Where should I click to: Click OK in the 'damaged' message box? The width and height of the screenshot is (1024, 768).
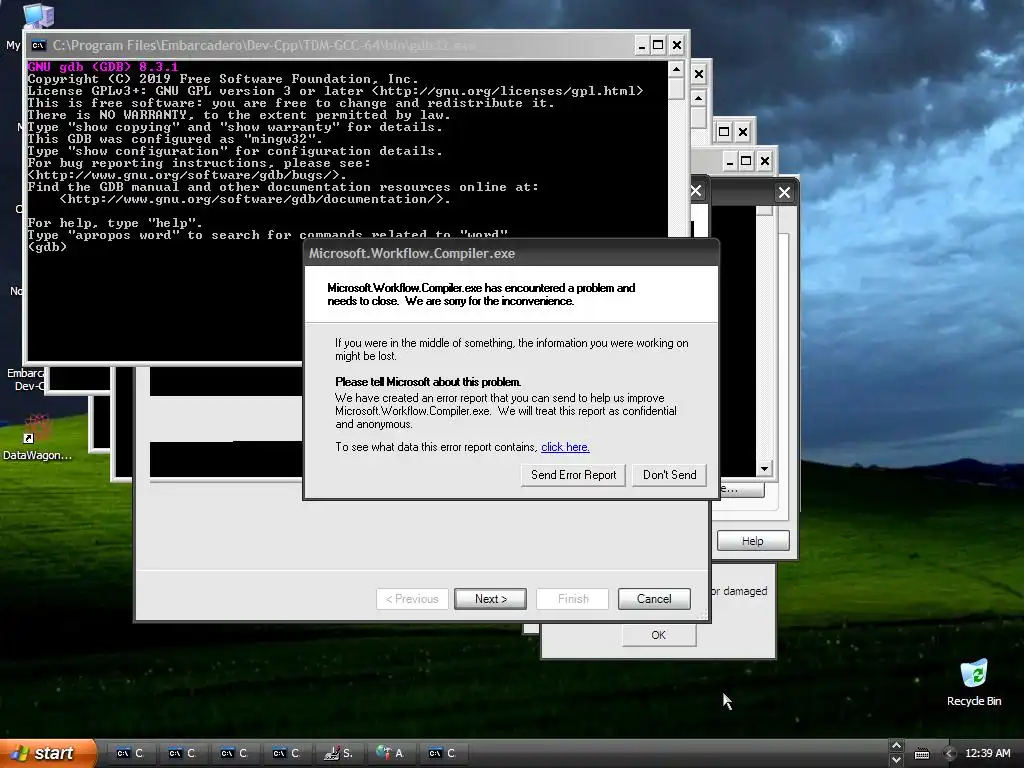click(658, 635)
